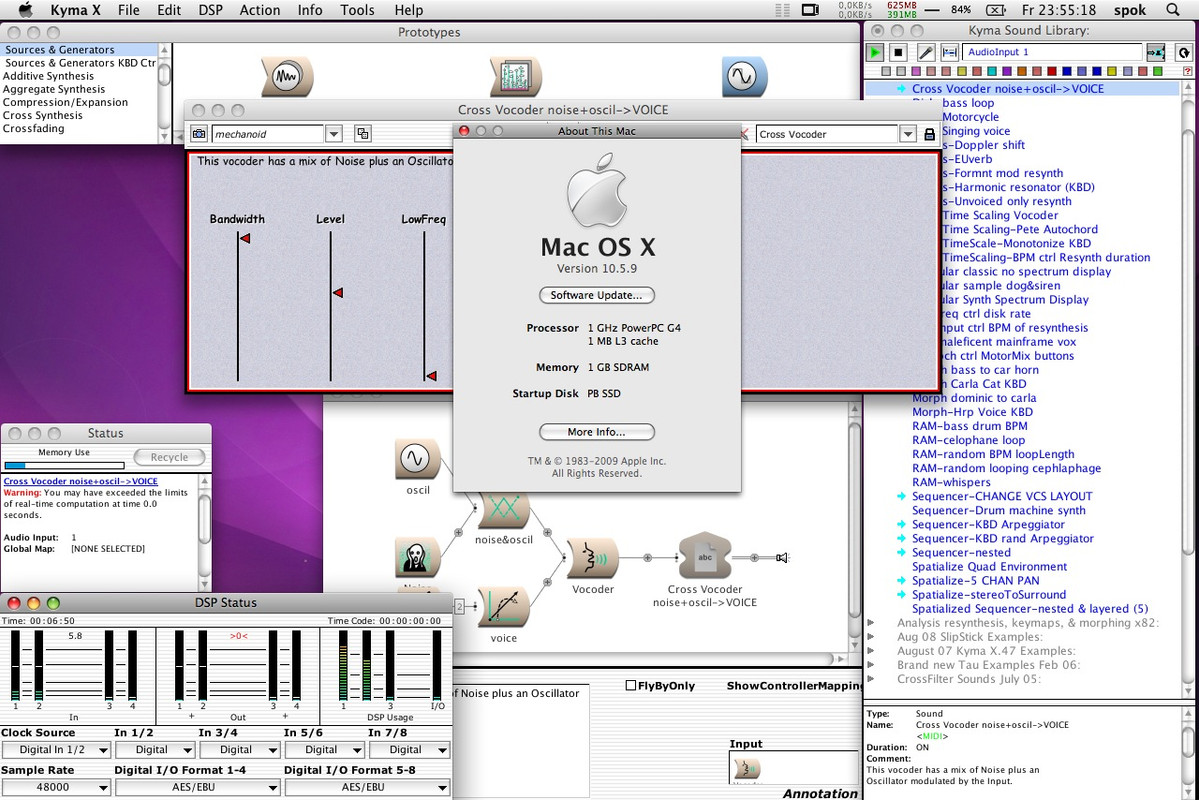Open the DSP menu
This screenshot has height=800, width=1199.
pyautogui.click(x=210, y=10)
